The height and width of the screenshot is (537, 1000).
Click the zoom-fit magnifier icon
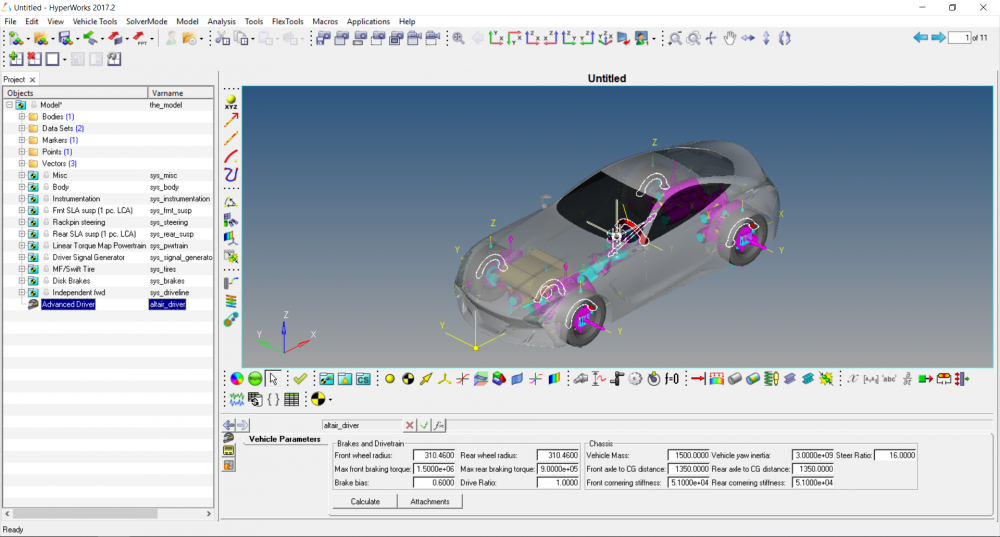[458, 38]
